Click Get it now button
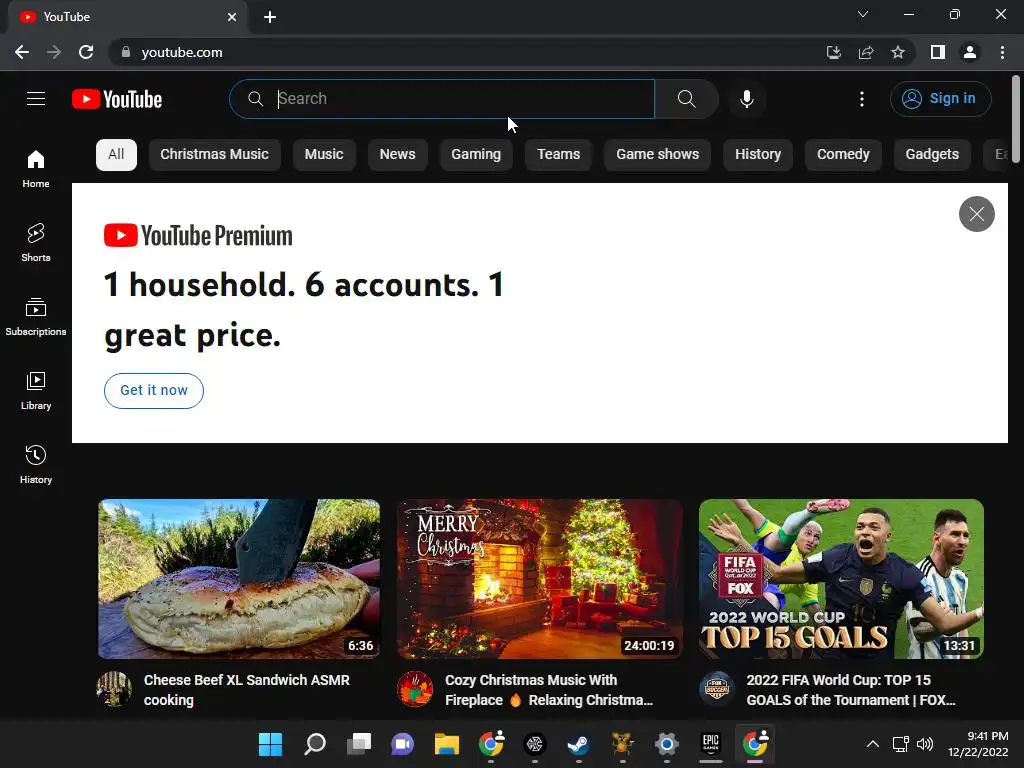 pos(154,391)
